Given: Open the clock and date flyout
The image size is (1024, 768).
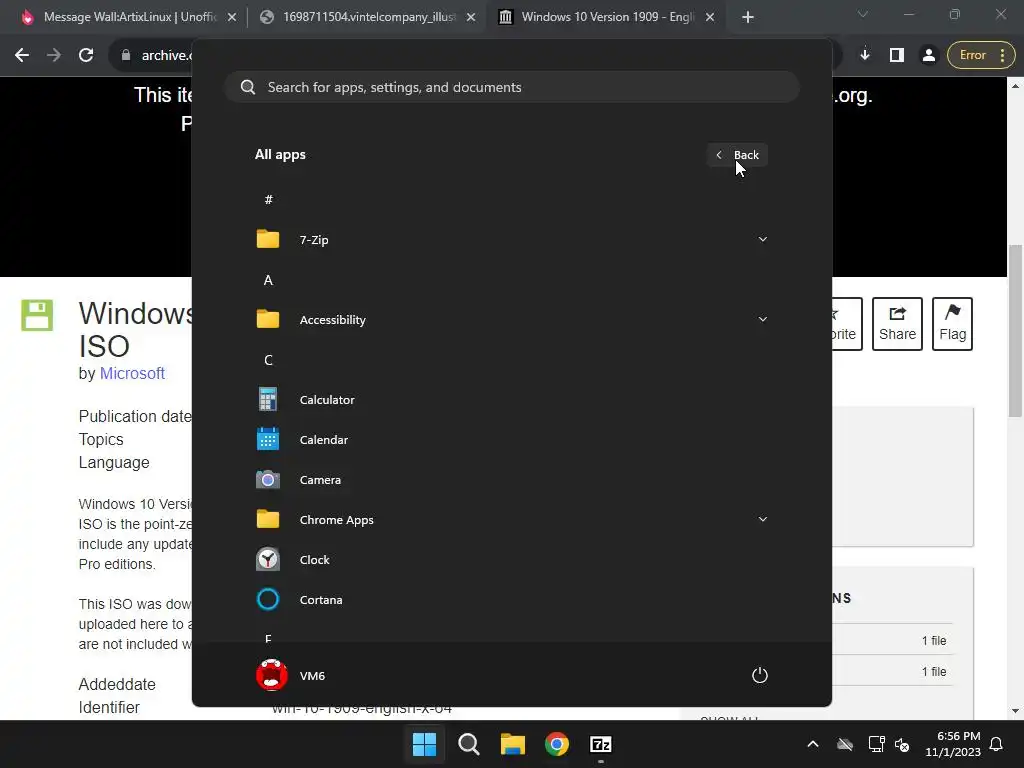Looking at the screenshot, I should 953,744.
